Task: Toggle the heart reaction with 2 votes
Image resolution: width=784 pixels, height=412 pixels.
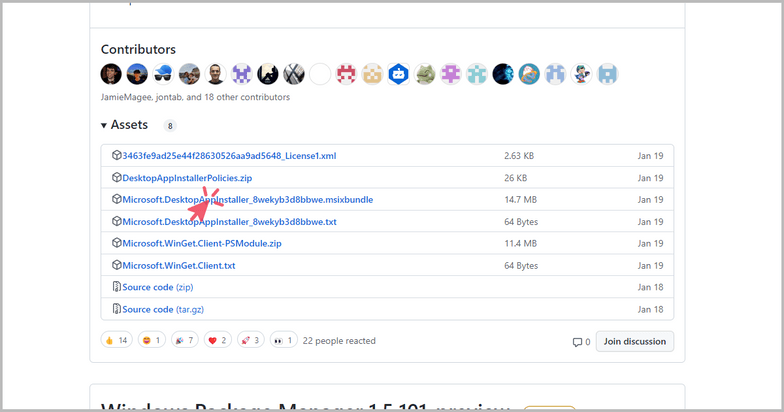Action: coord(217,340)
